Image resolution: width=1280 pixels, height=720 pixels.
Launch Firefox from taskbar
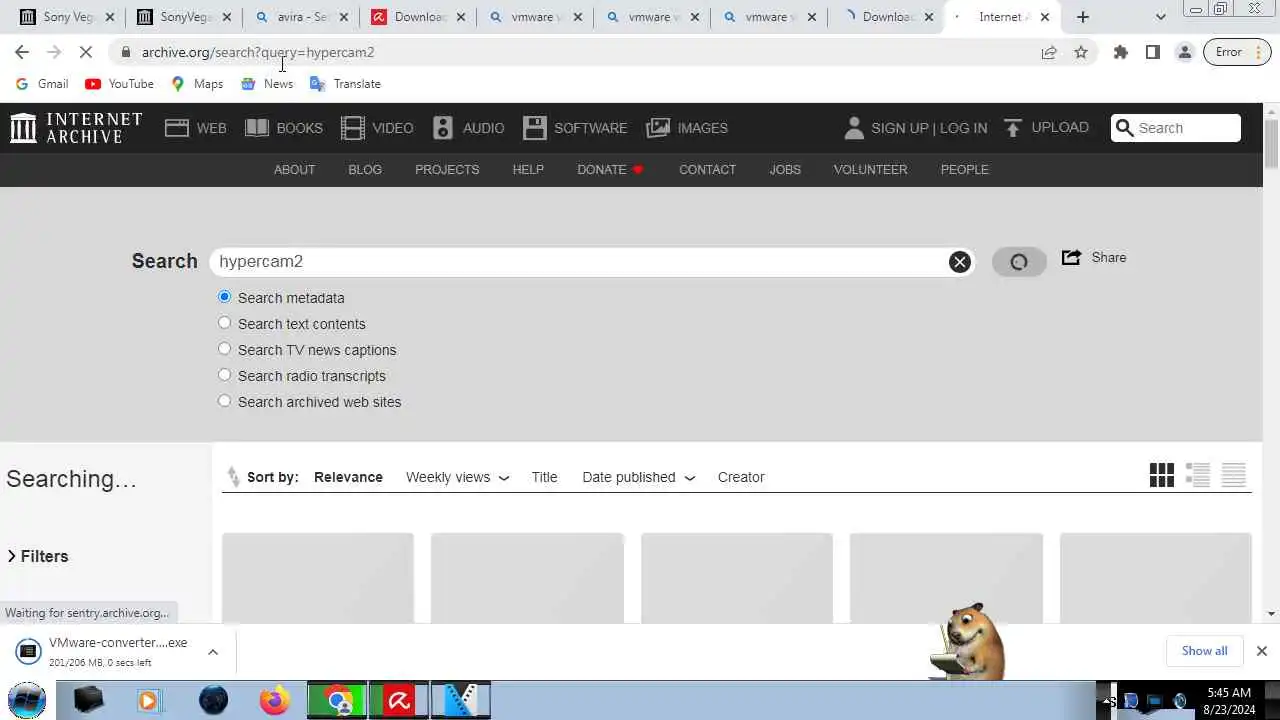pos(274,700)
